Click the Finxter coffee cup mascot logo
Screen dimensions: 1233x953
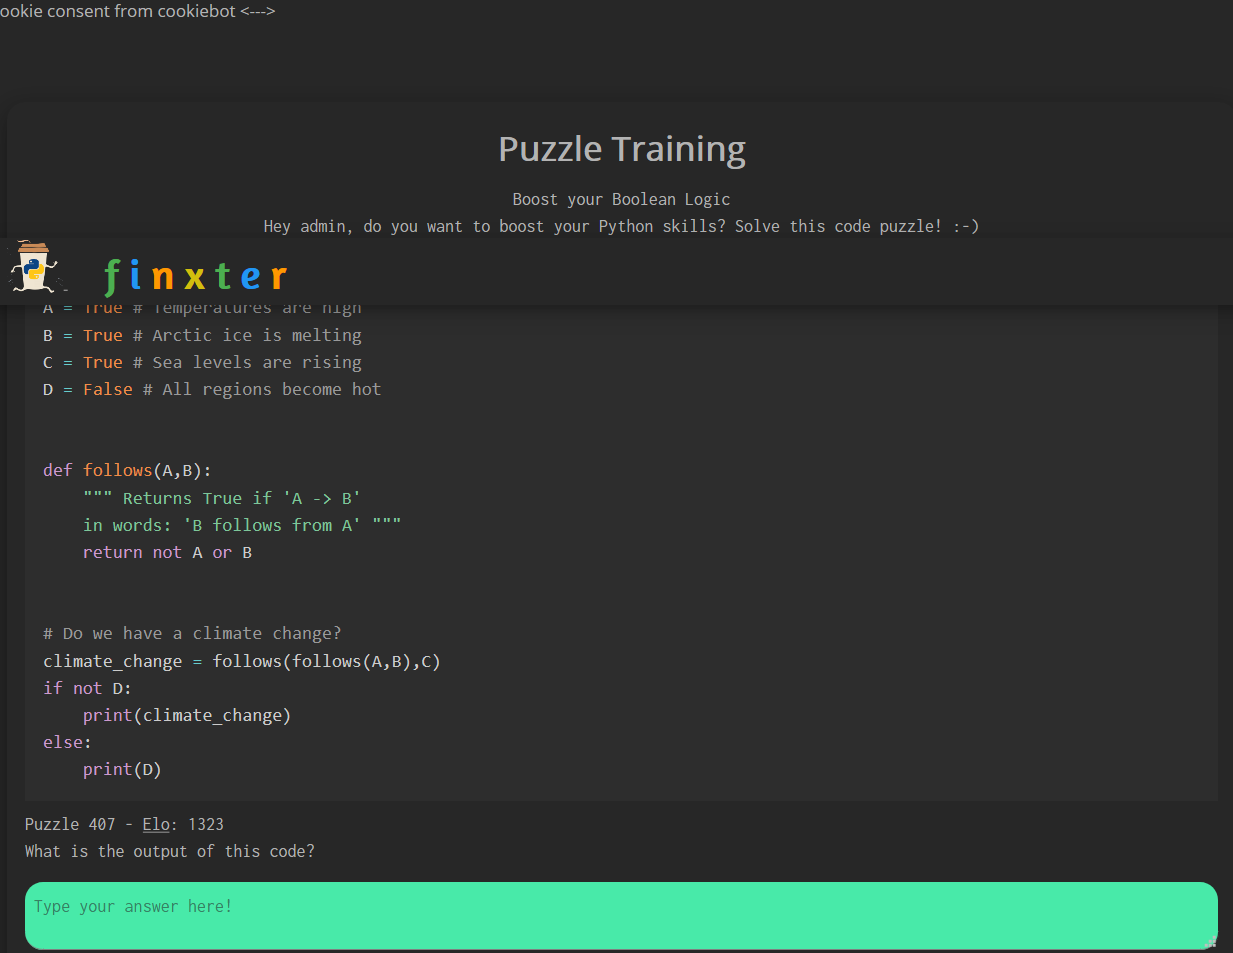pyautogui.click(x=35, y=268)
